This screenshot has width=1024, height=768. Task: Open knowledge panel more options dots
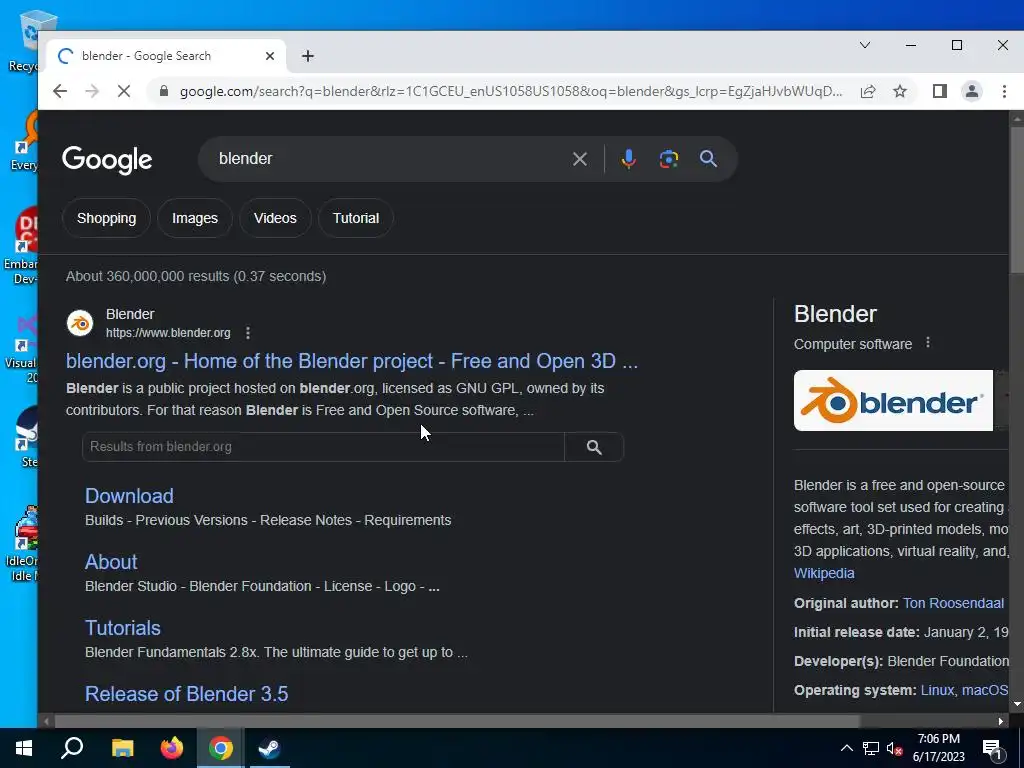pyautogui.click(x=928, y=343)
